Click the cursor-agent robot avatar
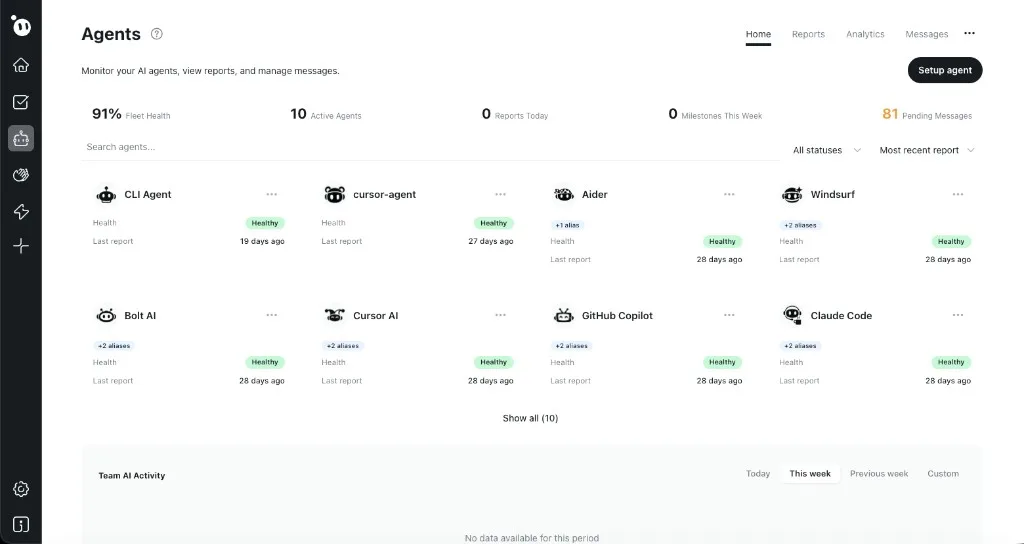 click(x=334, y=195)
